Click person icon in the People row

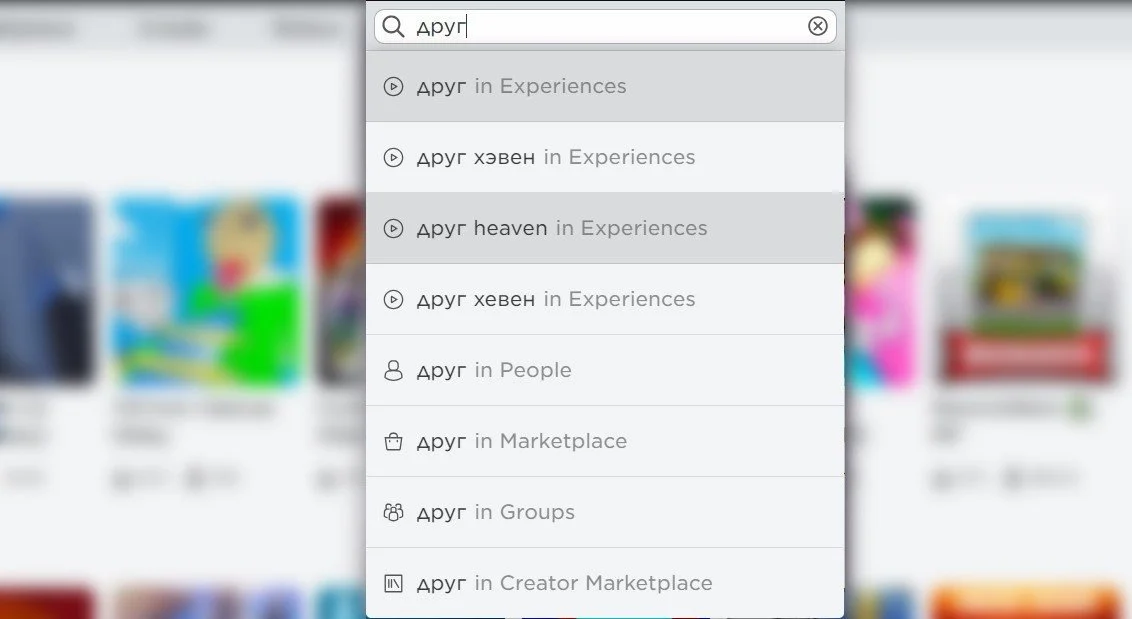[x=393, y=371]
